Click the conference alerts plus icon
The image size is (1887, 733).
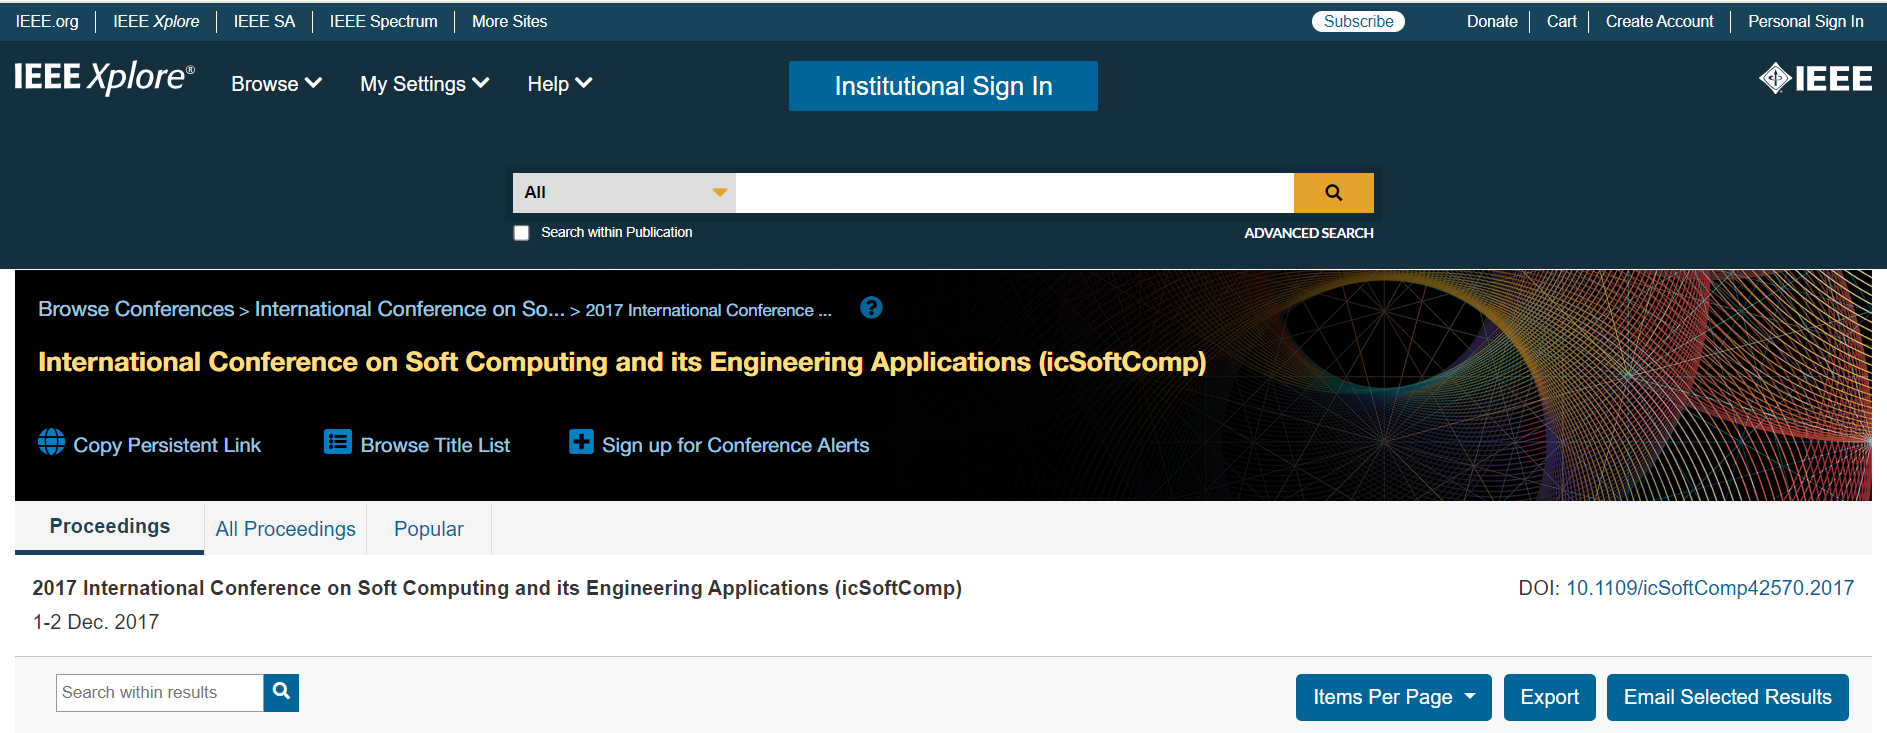pos(581,442)
